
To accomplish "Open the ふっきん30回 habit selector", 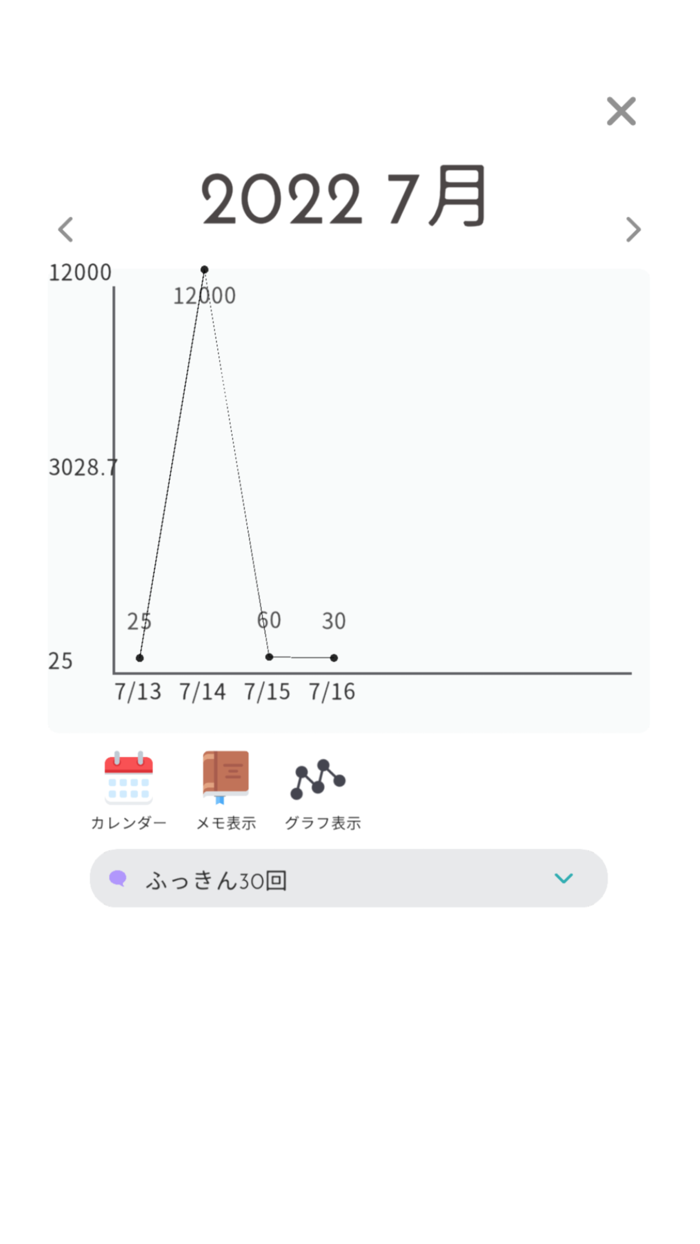I will (348, 879).
